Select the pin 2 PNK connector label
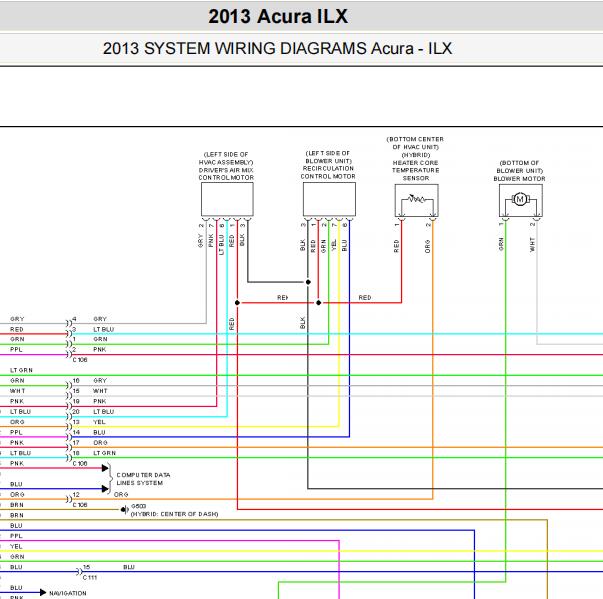Viewport: 603px width, 599px height. (x=100, y=349)
